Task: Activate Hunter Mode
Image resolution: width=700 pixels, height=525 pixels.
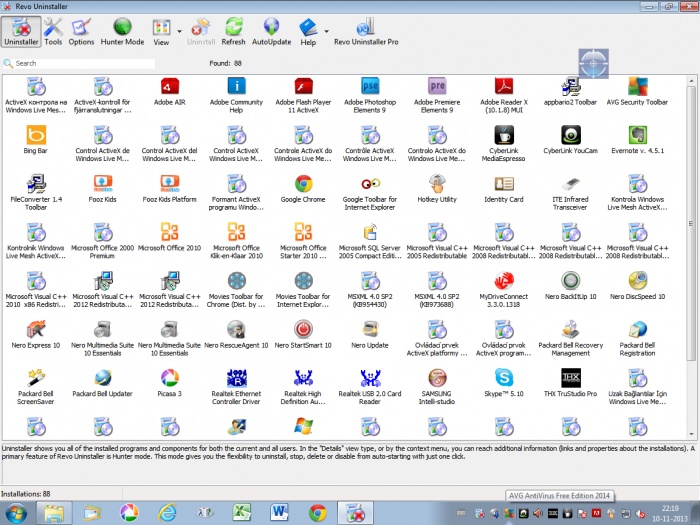Action: (x=122, y=32)
